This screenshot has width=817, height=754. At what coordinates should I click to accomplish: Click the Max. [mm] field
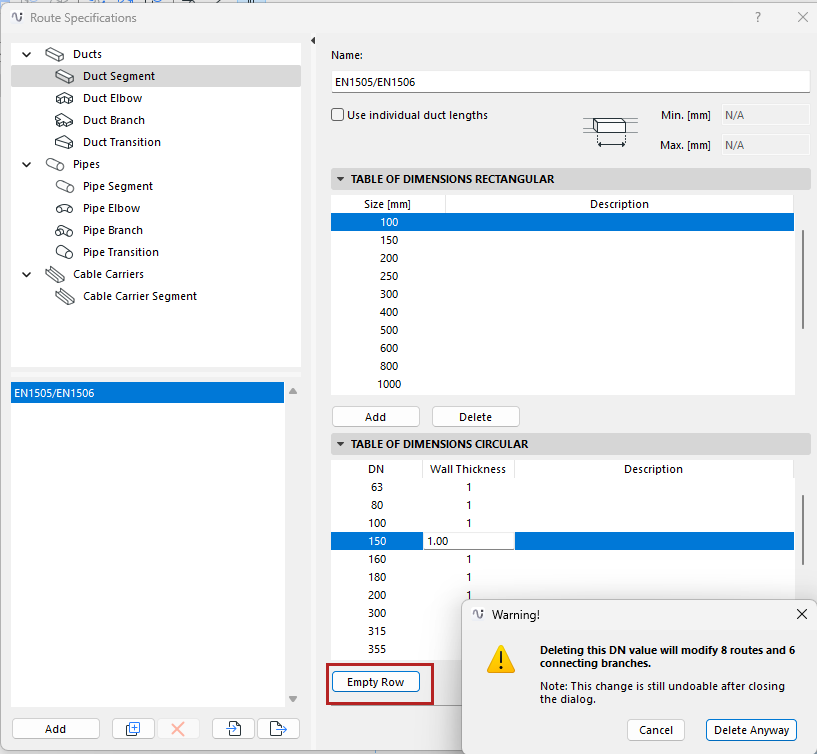(765, 145)
